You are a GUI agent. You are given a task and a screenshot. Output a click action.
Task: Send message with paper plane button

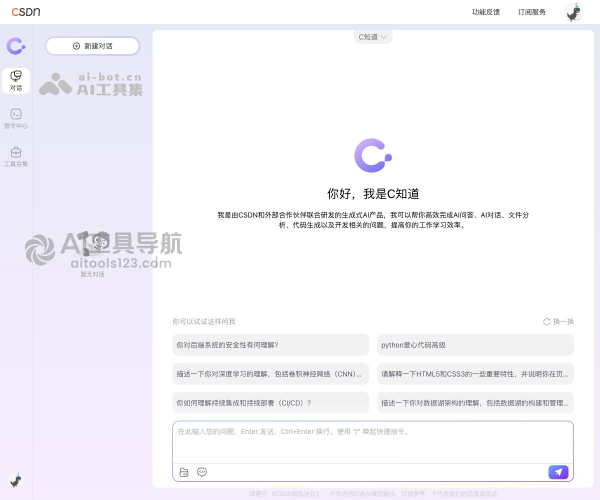coord(558,472)
